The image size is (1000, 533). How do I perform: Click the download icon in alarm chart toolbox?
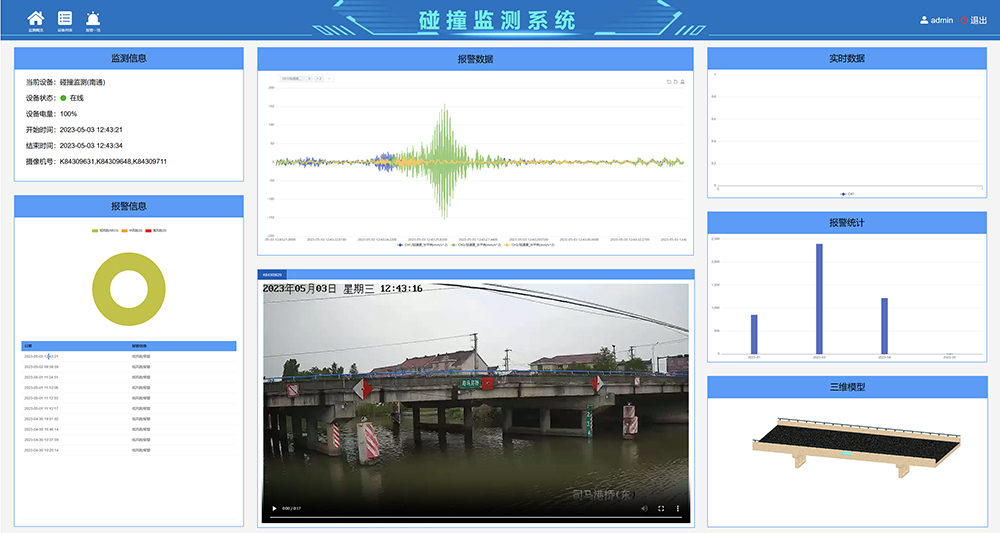click(x=683, y=82)
